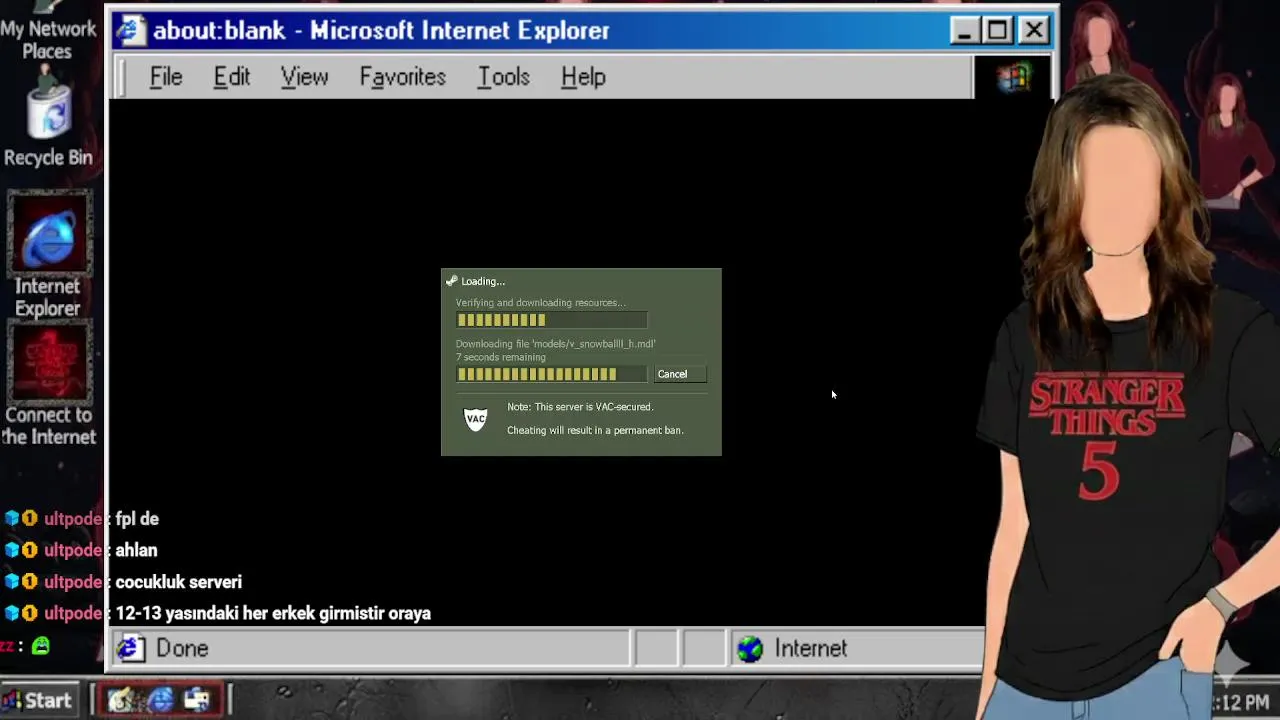1280x720 pixels.
Task: Click the 'Verifying and downloading resources' progress bar
Action: tap(551, 320)
